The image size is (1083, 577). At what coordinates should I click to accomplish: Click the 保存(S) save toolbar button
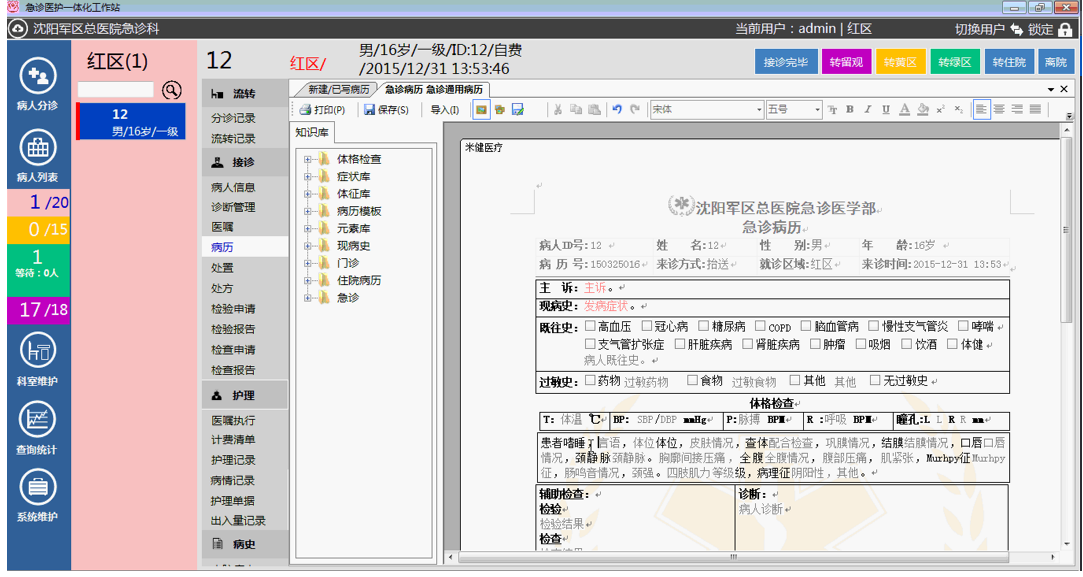[x=386, y=109]
